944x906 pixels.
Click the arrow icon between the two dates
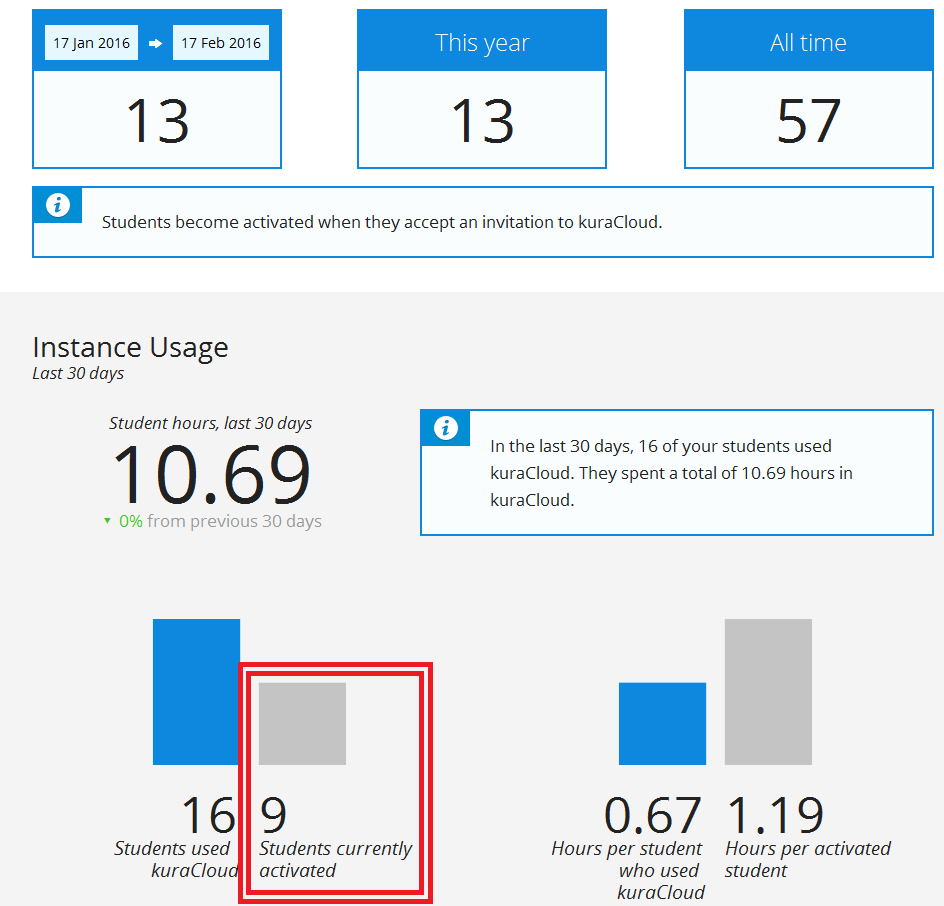[156, 43]
